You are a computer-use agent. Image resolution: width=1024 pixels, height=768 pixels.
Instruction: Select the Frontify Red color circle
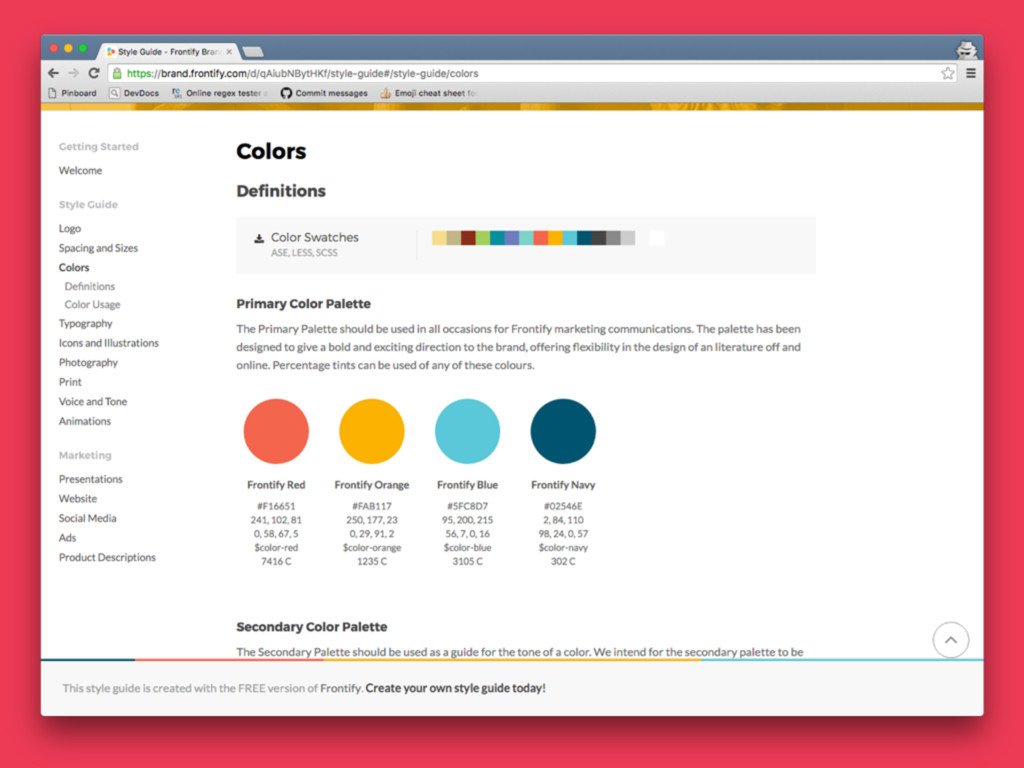pos(276,431)
